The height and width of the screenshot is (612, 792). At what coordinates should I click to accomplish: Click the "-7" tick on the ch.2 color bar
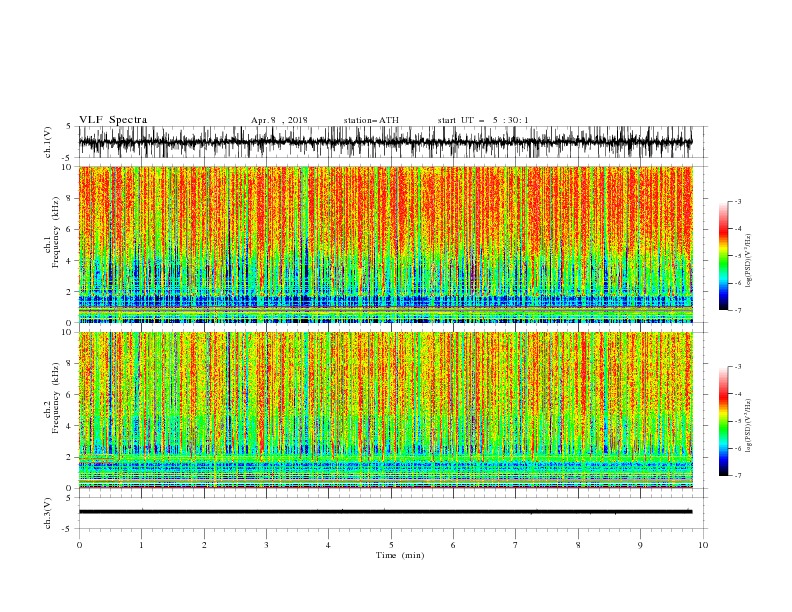pyautogui.click(x=738, y=476)
